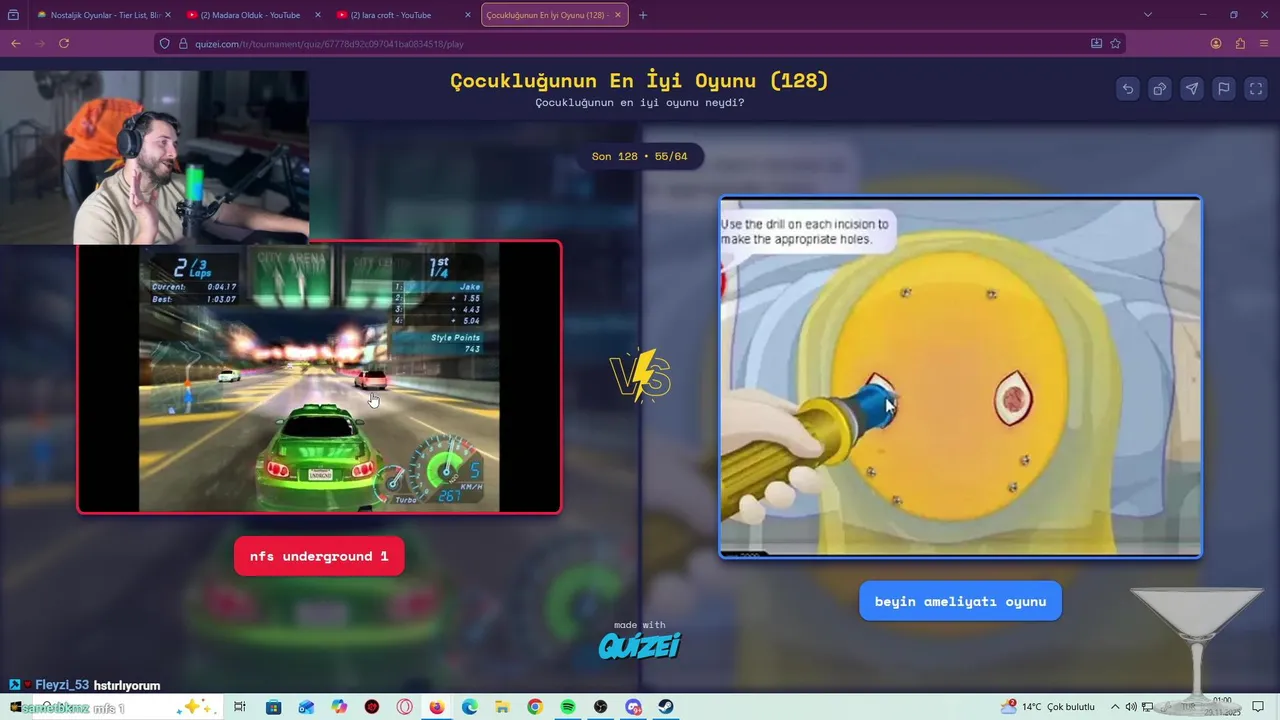Open Google Chrome from the taskbar
Image resolution: width=1280 pixels, height=720 pixels.
click(x=535, y=707)
